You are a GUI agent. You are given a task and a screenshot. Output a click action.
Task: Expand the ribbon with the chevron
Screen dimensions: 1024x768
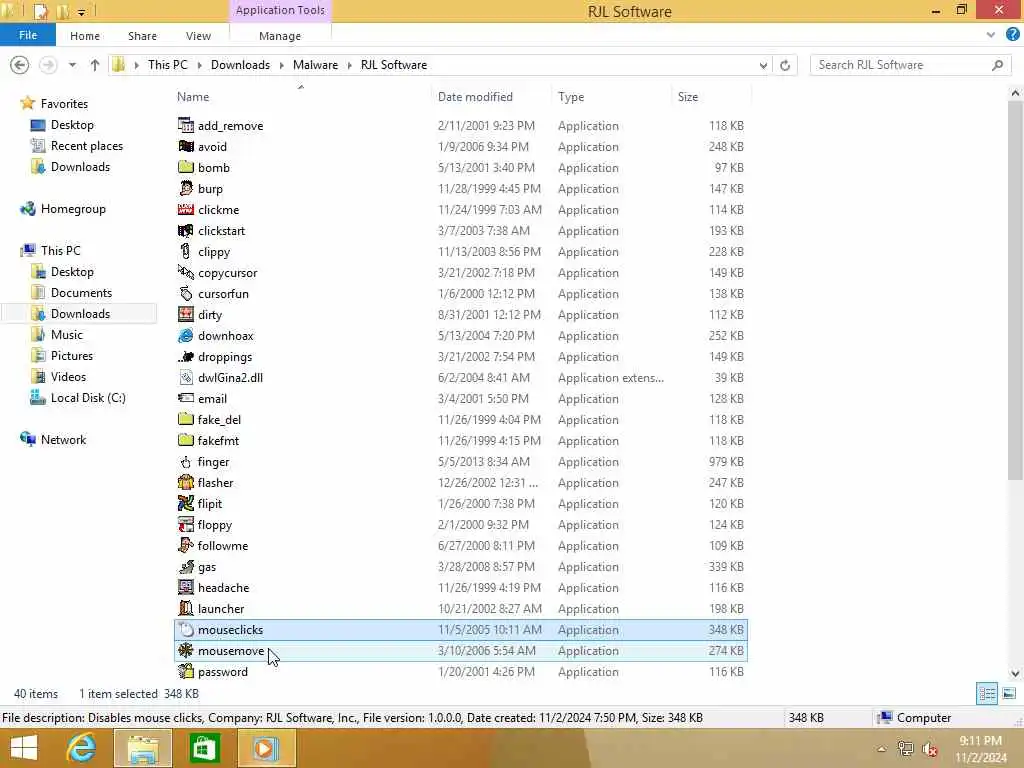click(x=991, y=35)
